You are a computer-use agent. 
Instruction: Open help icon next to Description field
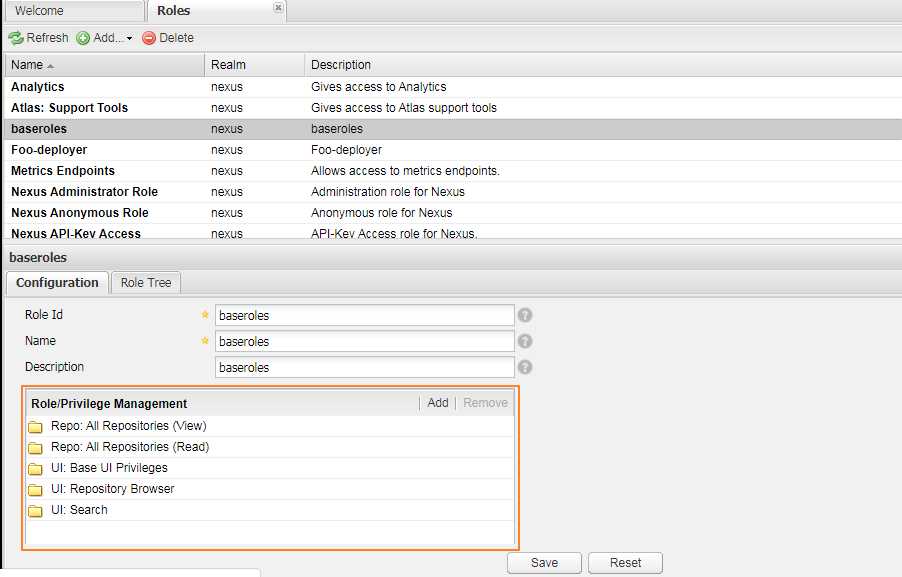(525, 367)
